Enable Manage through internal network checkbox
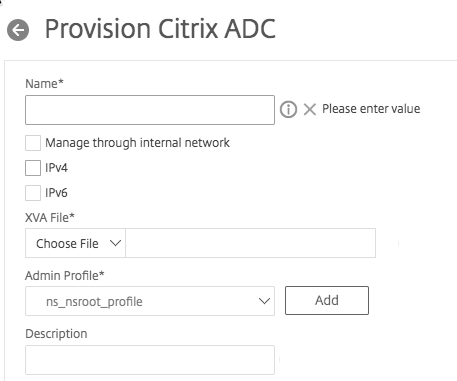Image resolution: width=457 pixels, height=381 pixels. click(x=33, y=143)
